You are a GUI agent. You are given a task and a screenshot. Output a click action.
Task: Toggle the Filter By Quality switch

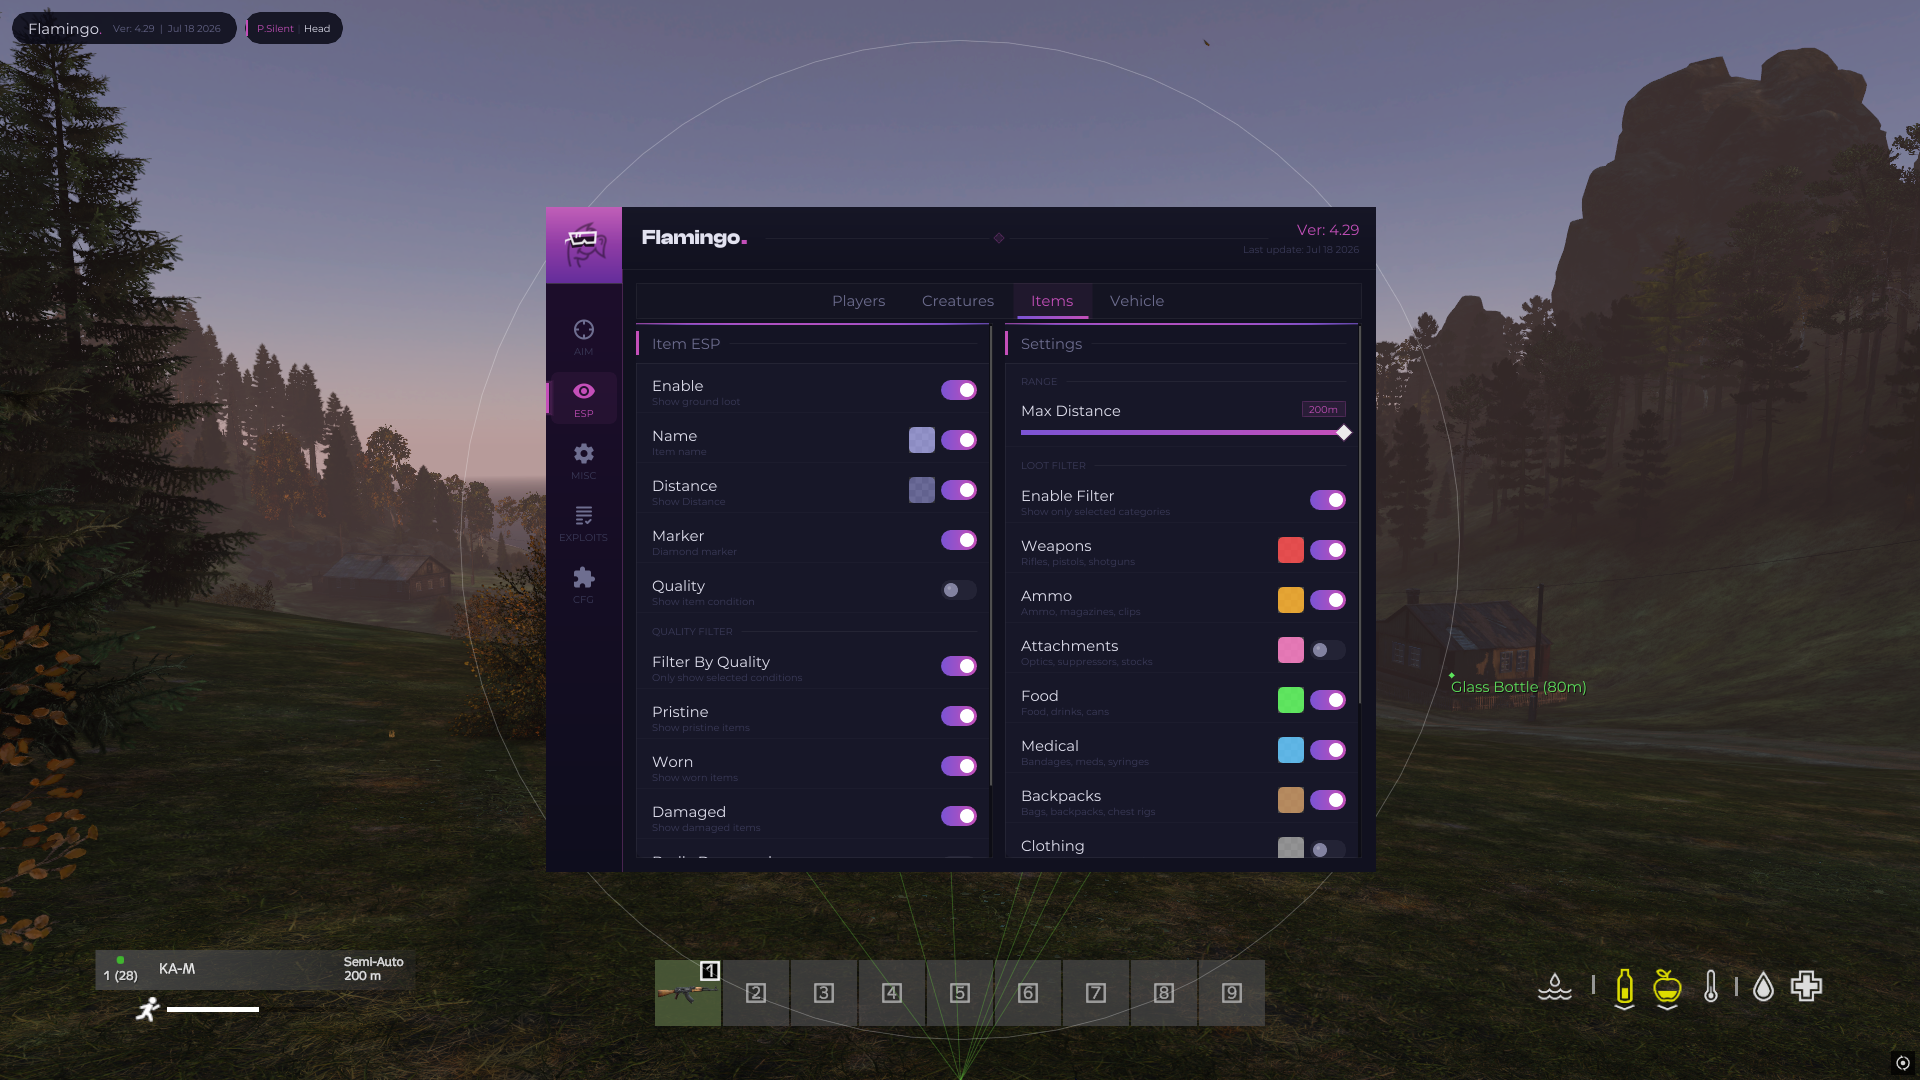click(959, 666)
